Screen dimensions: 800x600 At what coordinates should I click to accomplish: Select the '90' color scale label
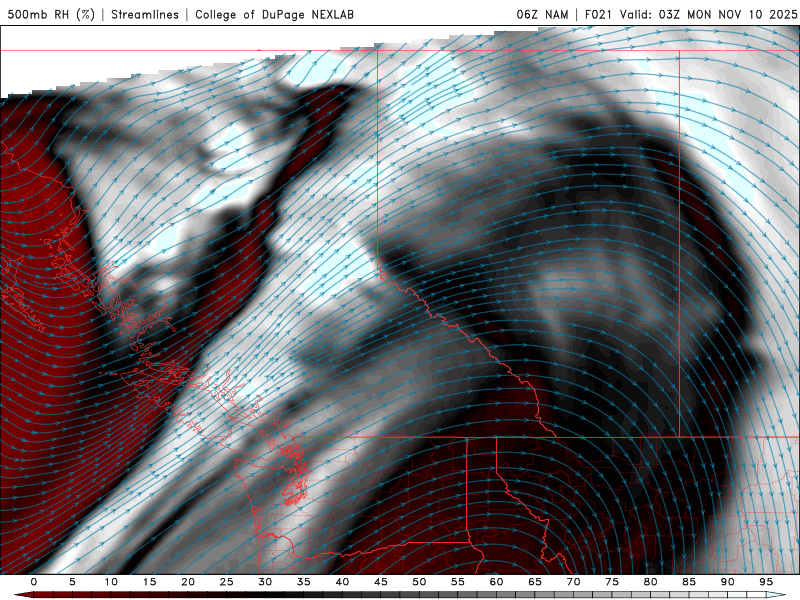pos(727,582)
